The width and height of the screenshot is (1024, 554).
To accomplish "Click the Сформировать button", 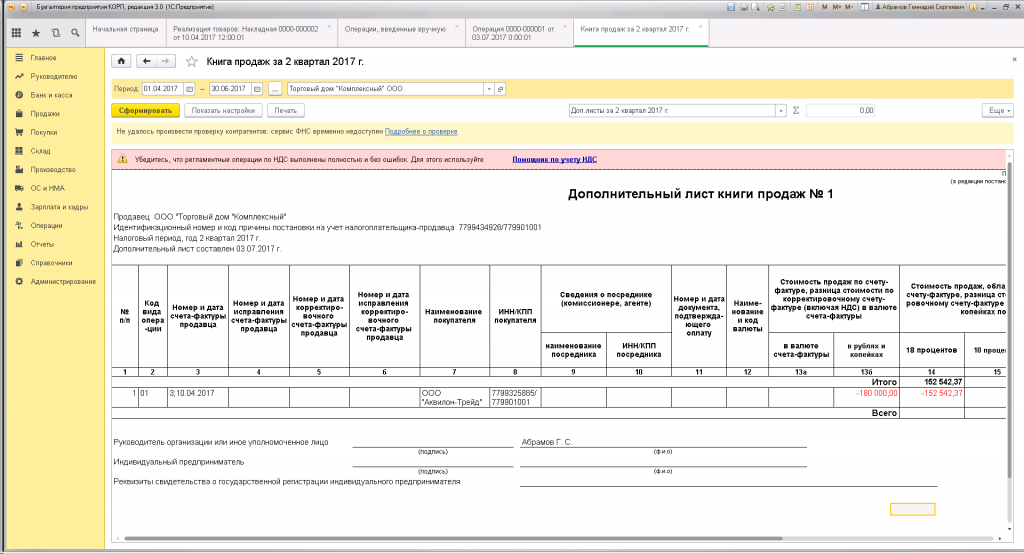I will point(145,110).
